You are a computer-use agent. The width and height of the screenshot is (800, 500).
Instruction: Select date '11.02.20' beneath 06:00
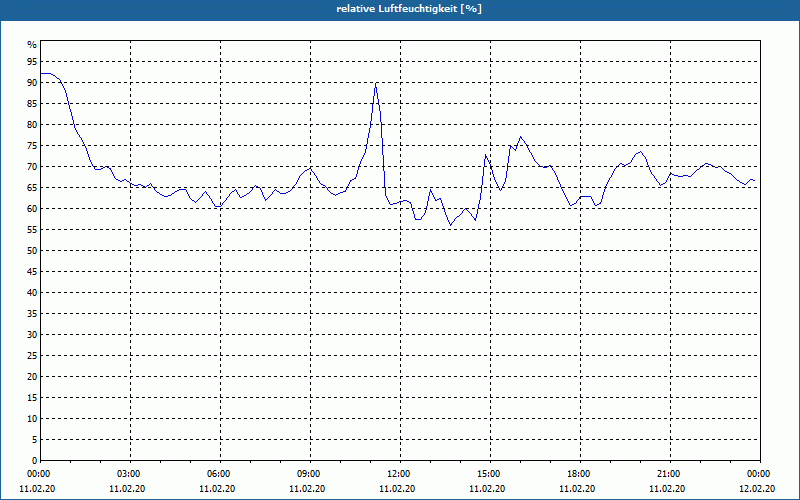[x=217, y=489]
